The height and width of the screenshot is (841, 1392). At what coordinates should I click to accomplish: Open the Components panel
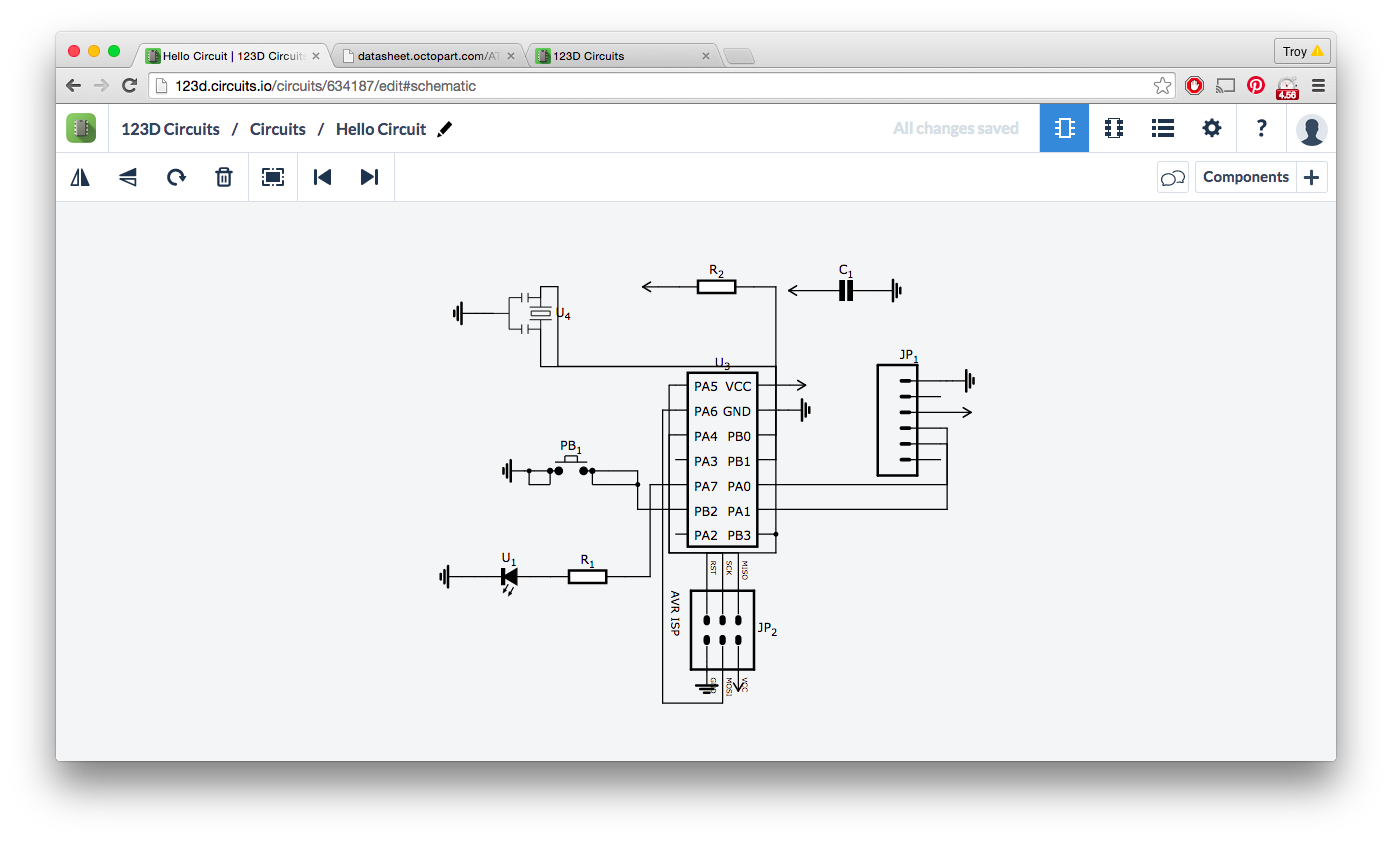tap(1246, 177)
